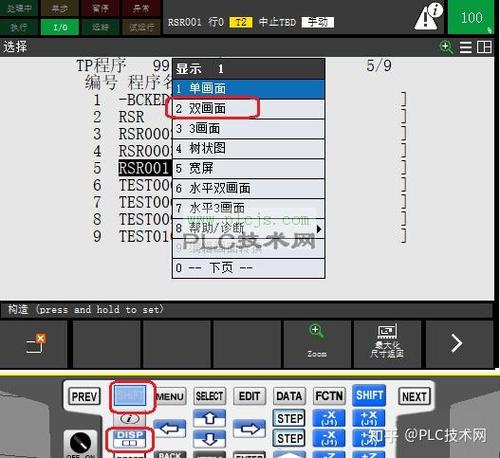Click the 执行 status indicator
The image size is (500, 458).
point(19,27)
